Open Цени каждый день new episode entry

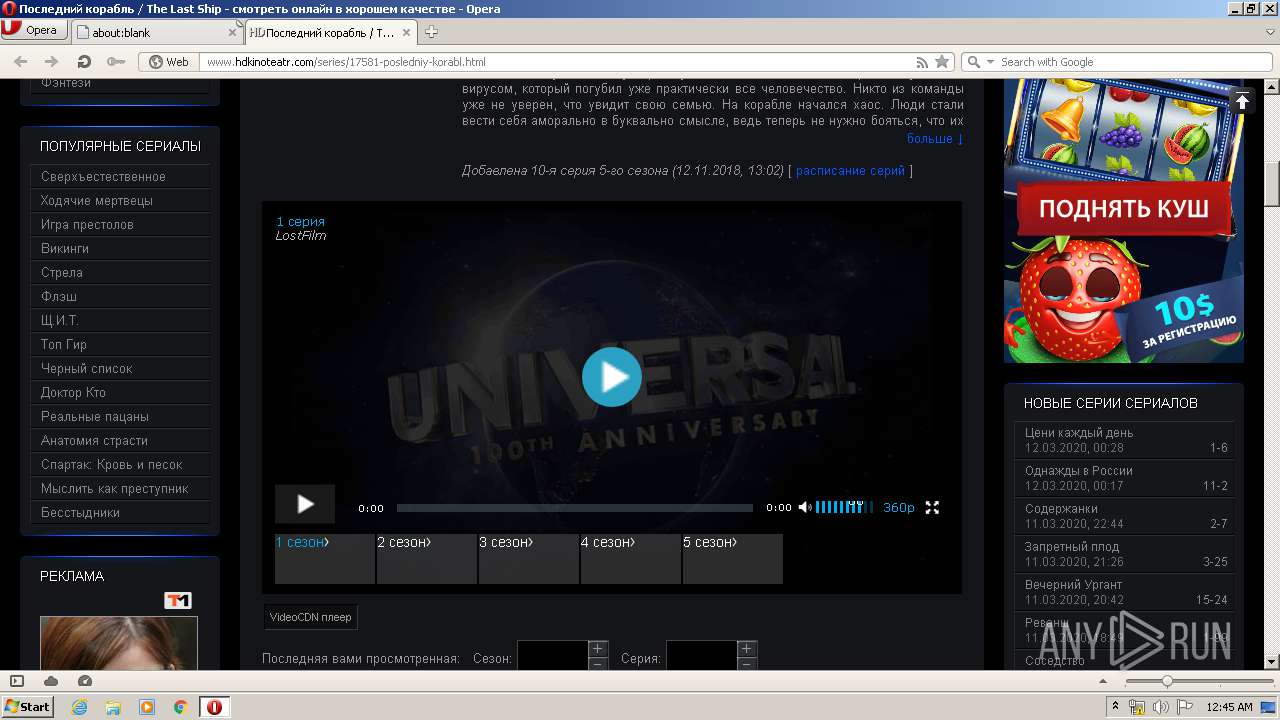coord(1124,440)
